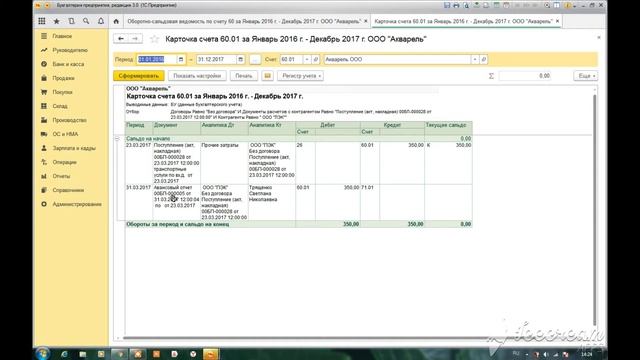Open the Главное section
Image resolution: width=640 pixels, height=360 pixels.
click(62, 36)
